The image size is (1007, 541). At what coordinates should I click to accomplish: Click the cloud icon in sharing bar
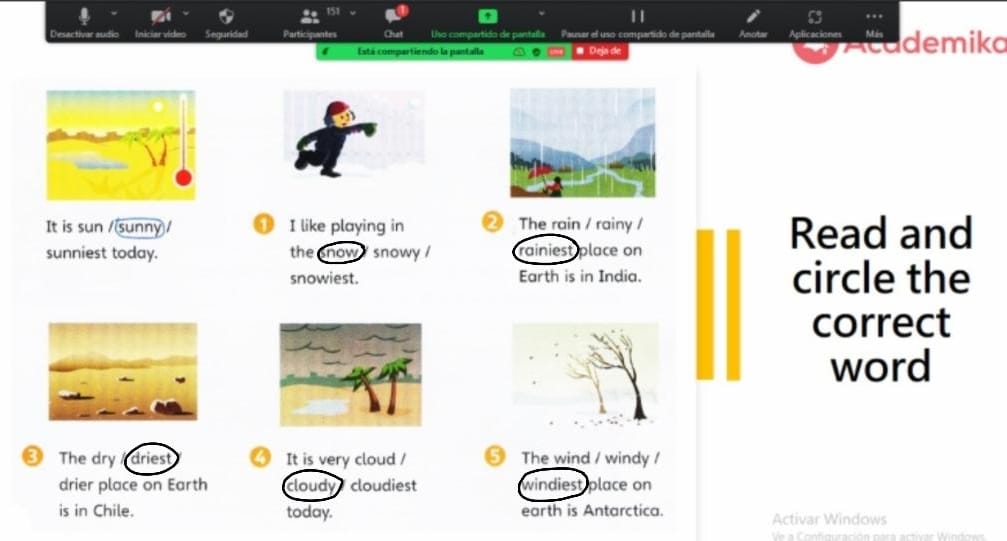point(519,51)
